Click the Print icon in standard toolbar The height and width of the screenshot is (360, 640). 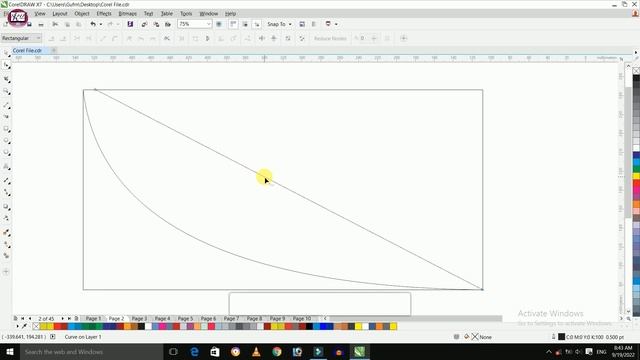pyautogui.click(x=41, y=24)
